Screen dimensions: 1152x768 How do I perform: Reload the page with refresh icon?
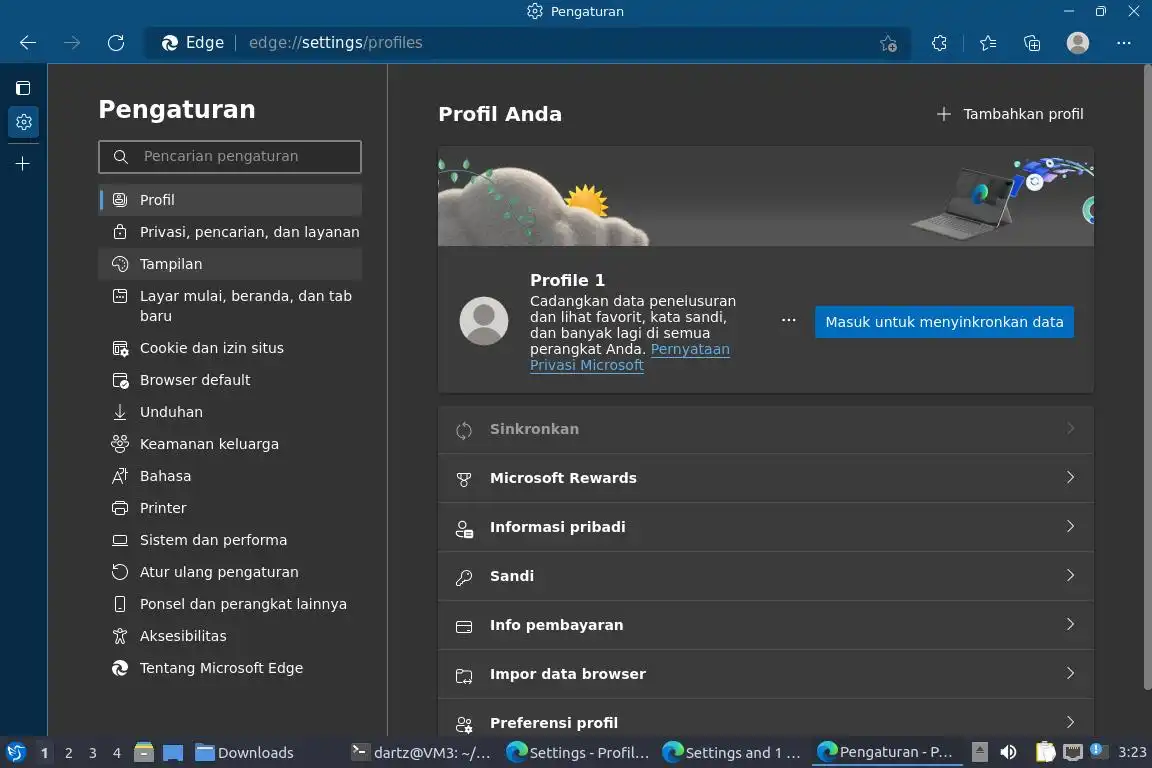(116, 43)
